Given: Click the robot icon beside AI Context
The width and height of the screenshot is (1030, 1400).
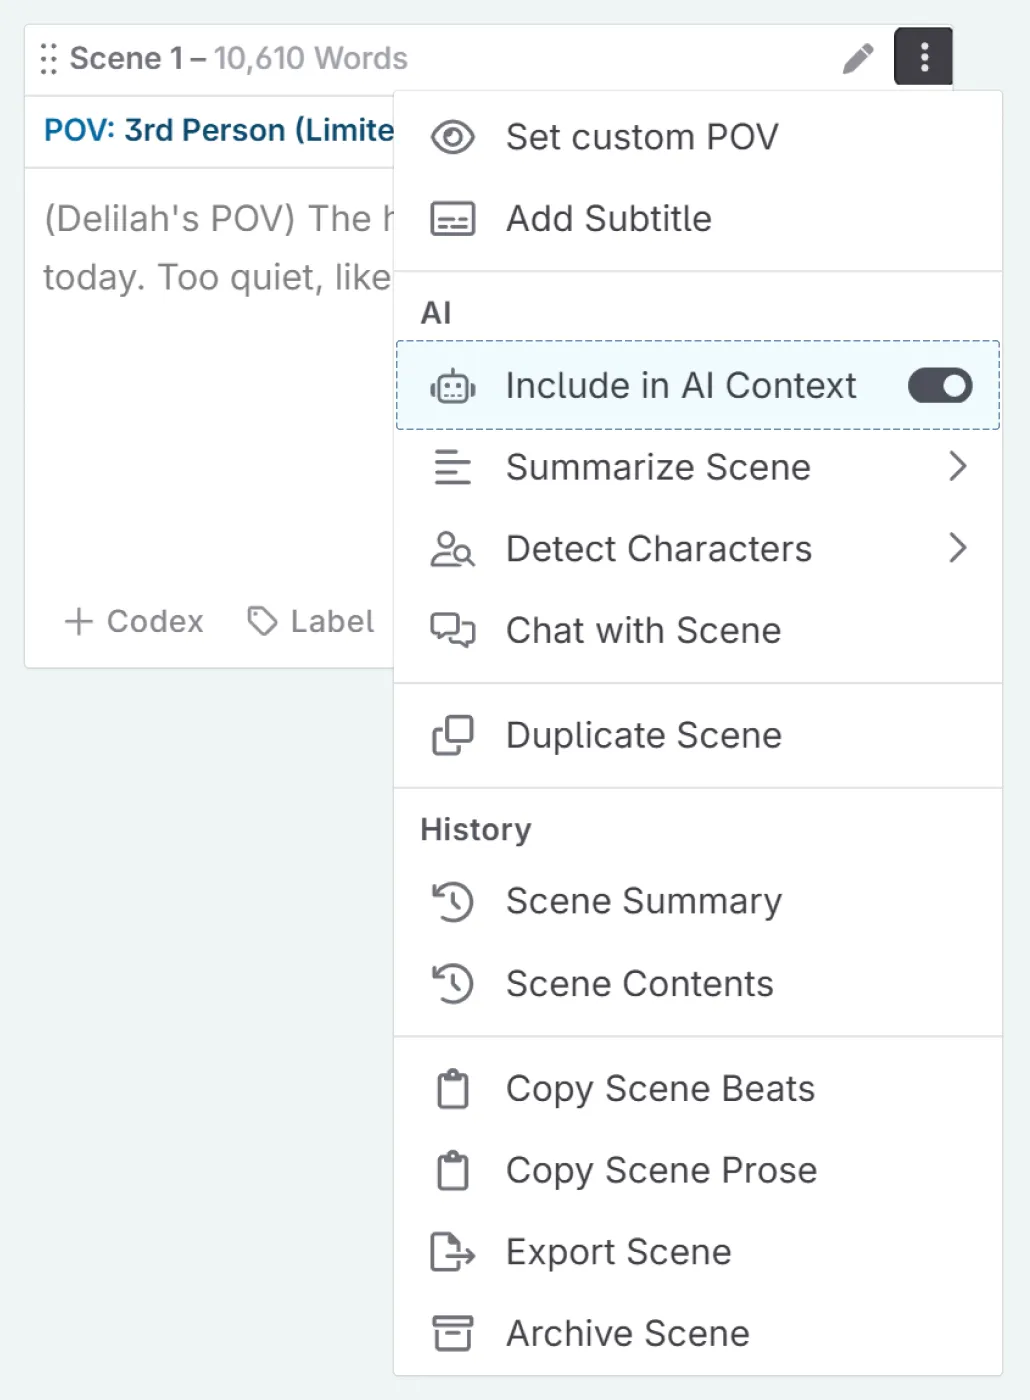Looking at the screenshot, I should (452, 386).
